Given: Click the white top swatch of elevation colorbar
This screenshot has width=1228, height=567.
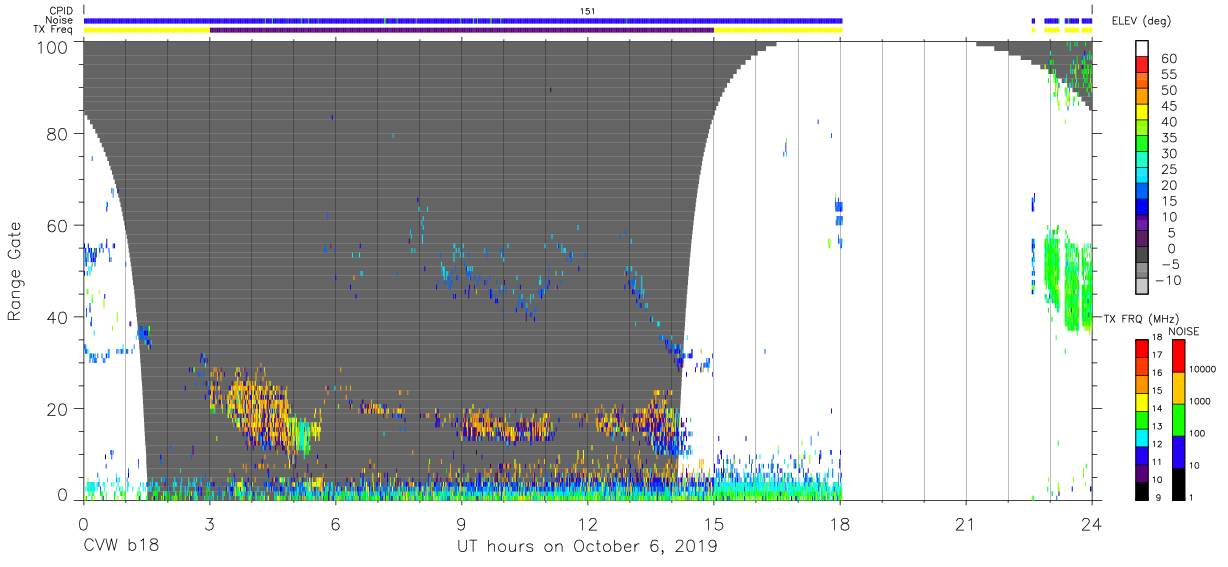Looking at the screenshot, I should tap(1143, 49).
